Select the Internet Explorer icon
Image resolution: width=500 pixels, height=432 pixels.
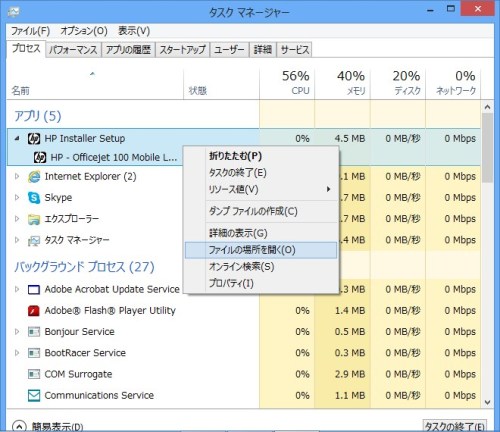point(34,176)
